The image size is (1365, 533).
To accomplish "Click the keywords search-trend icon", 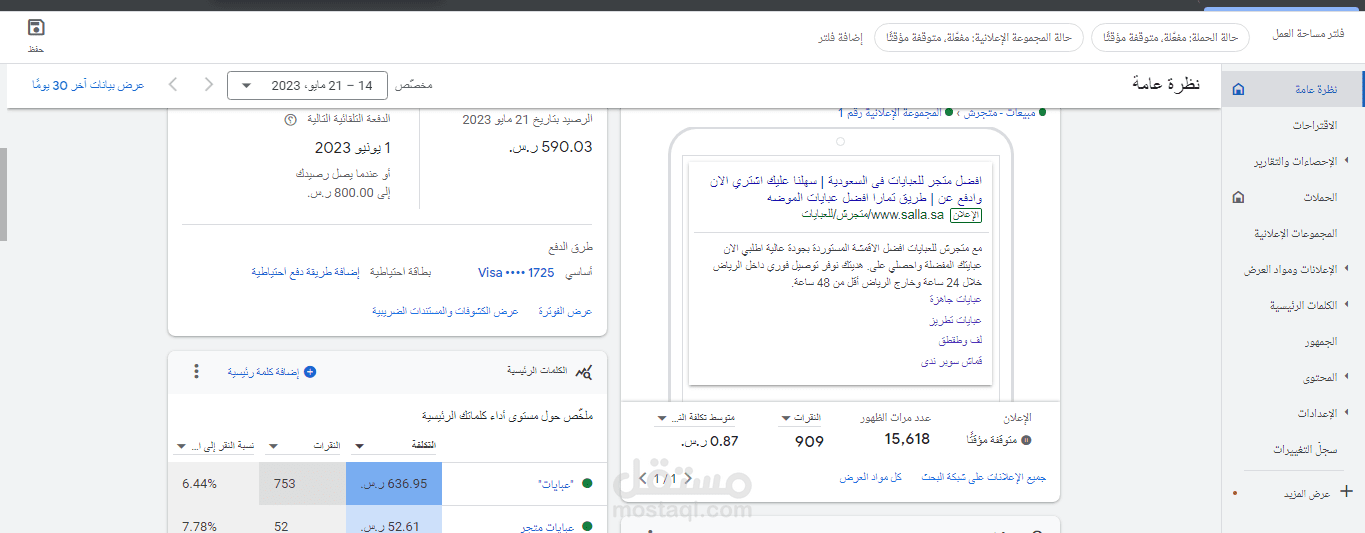I will tap(585, 372).
